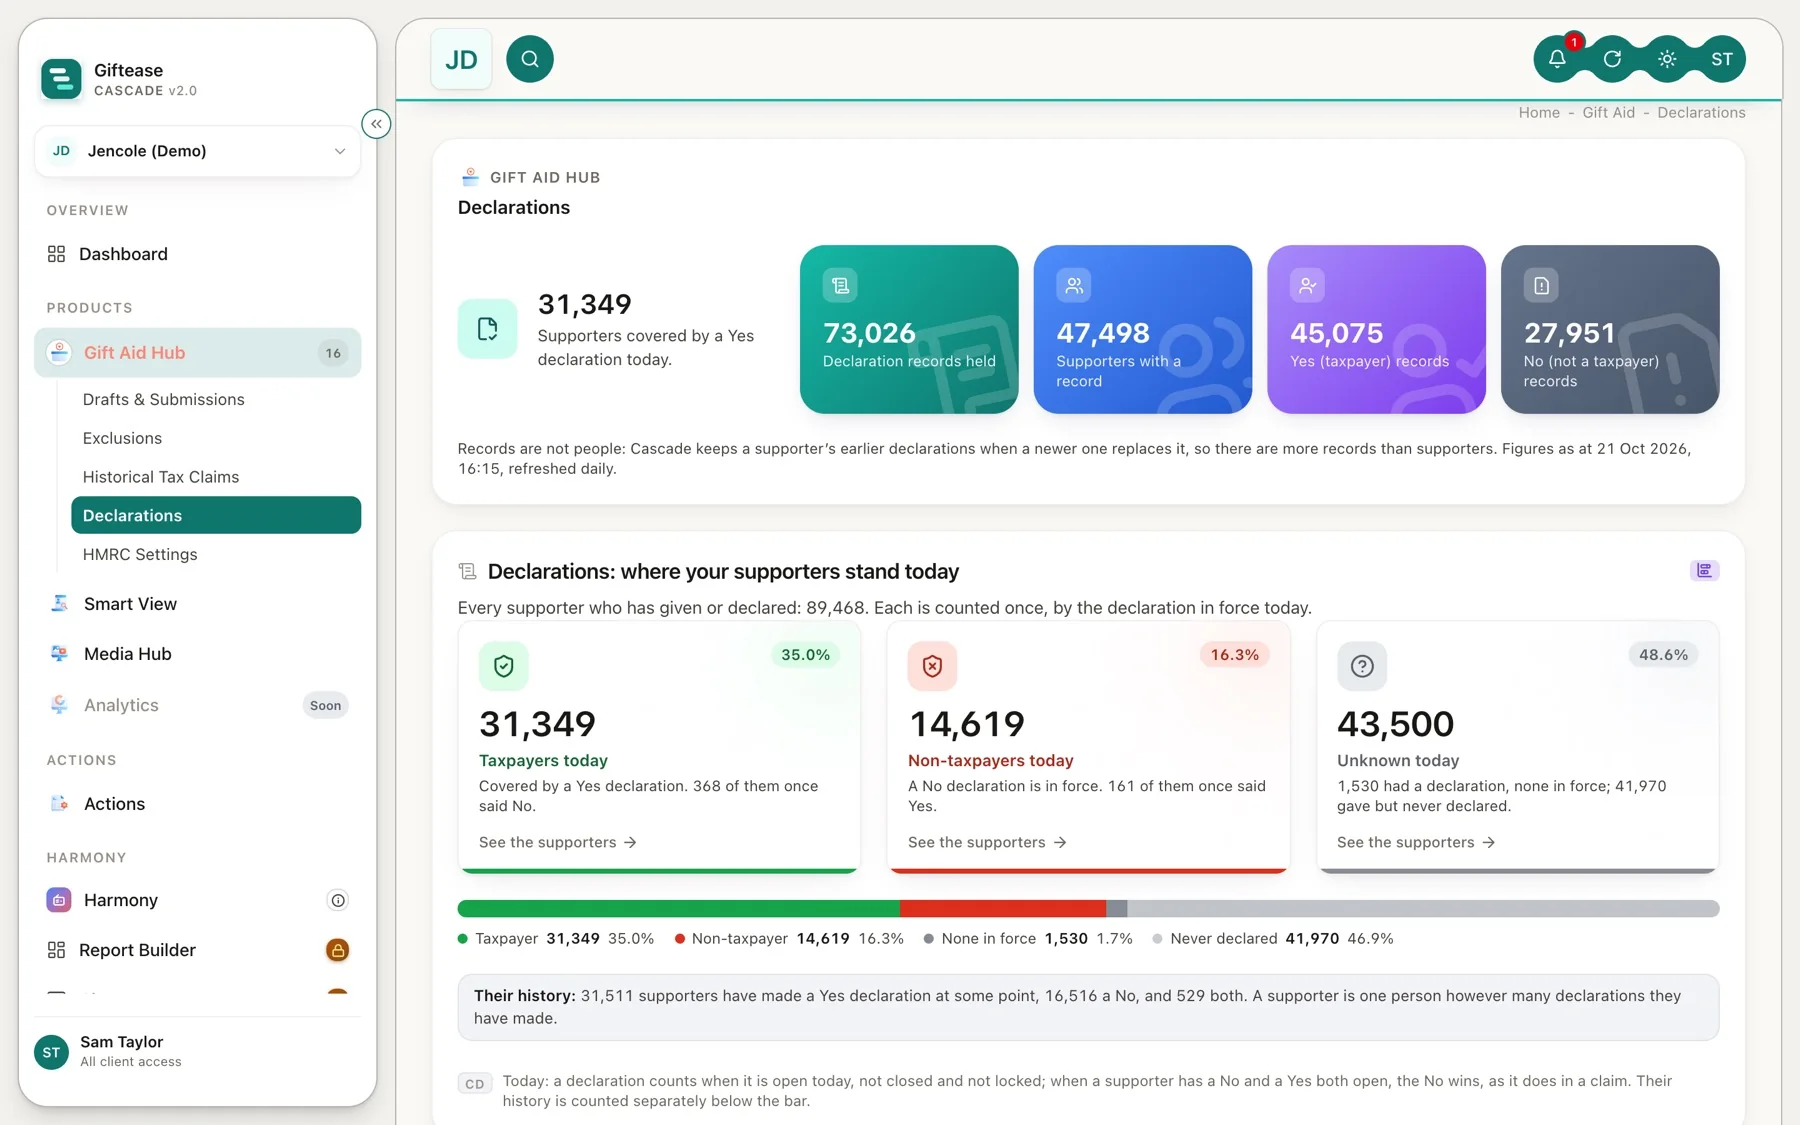1800x1125 pixels.
Task: Click the green Taxpayer segment of the bar
Action: (679, 908)
